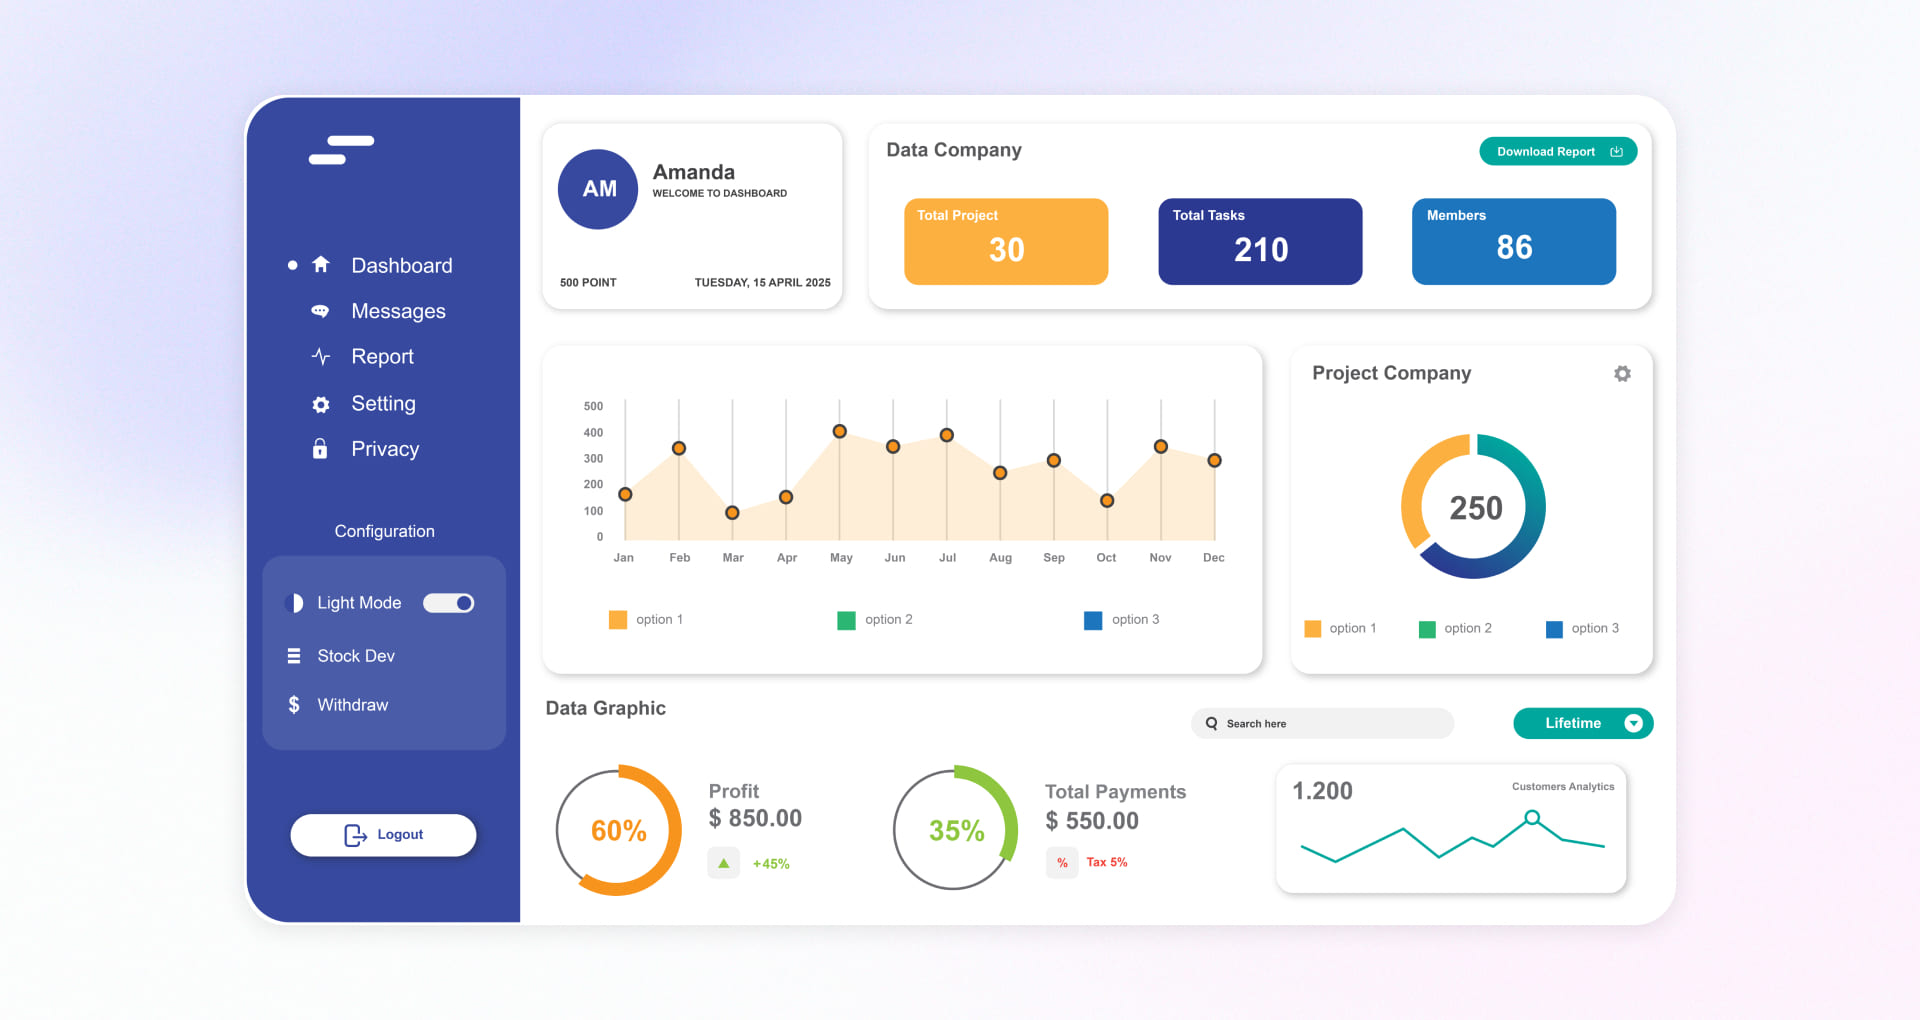Click the gear icon beside Setting
1920x1020 pixels.
pyautogui.click(x=320, y=404)
